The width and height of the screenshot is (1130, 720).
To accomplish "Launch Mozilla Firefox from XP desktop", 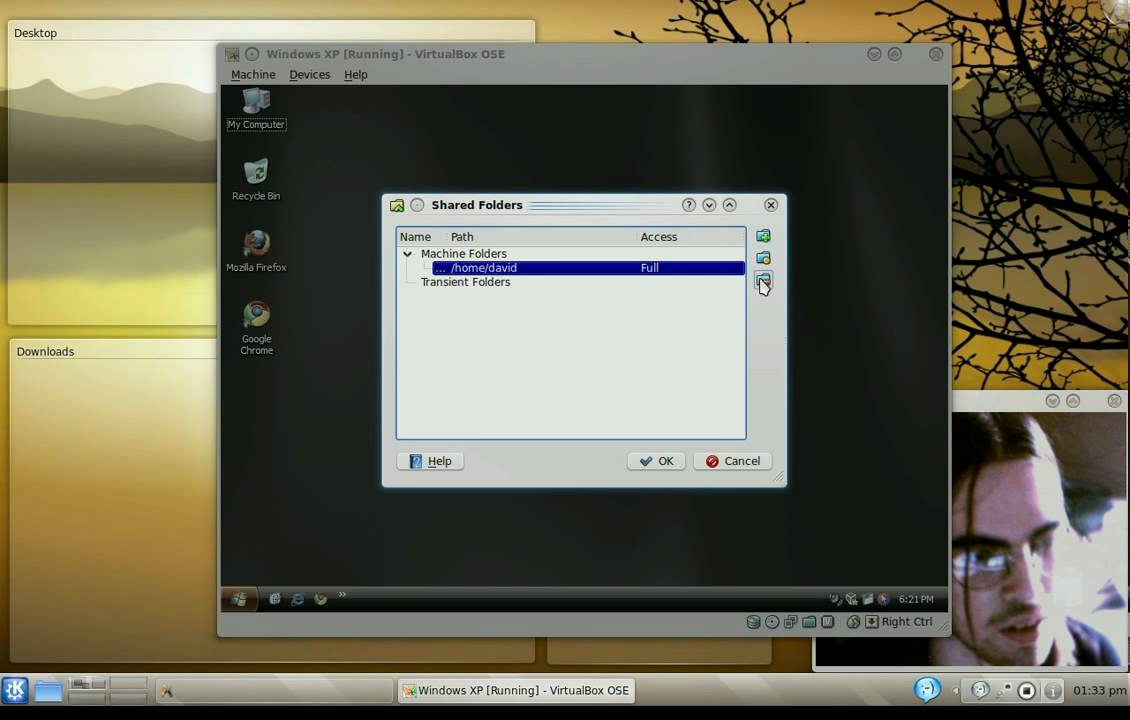I will [x=256, y=251].
